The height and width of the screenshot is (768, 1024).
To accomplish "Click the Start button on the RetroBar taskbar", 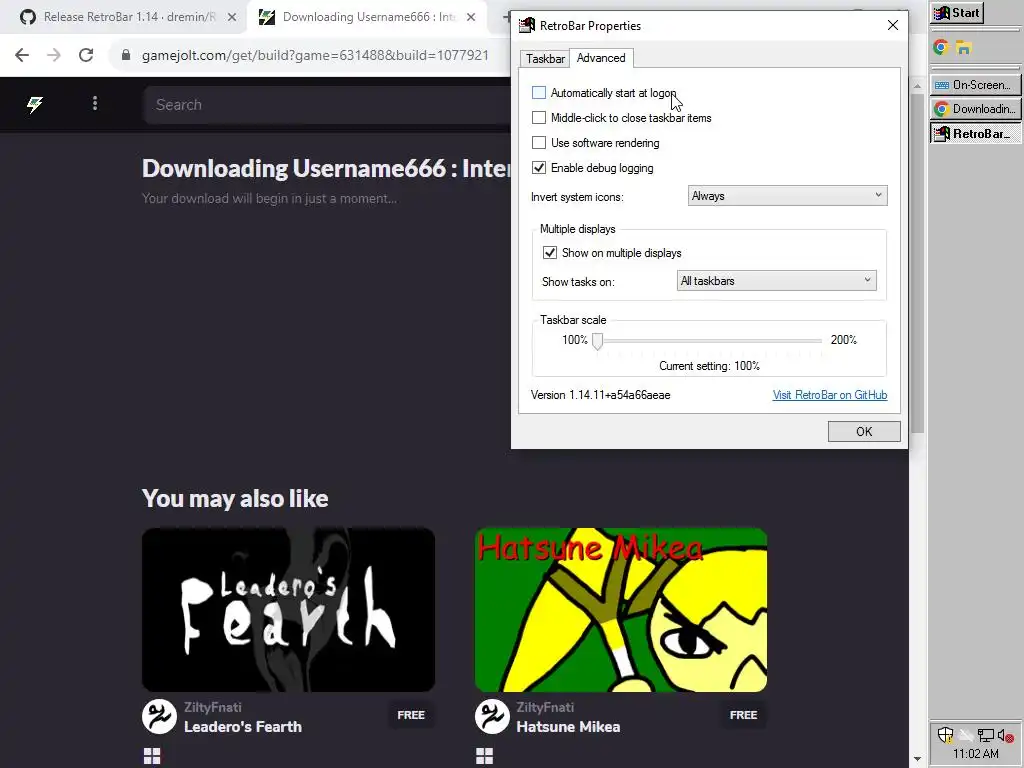I will [x=957, y=13].
